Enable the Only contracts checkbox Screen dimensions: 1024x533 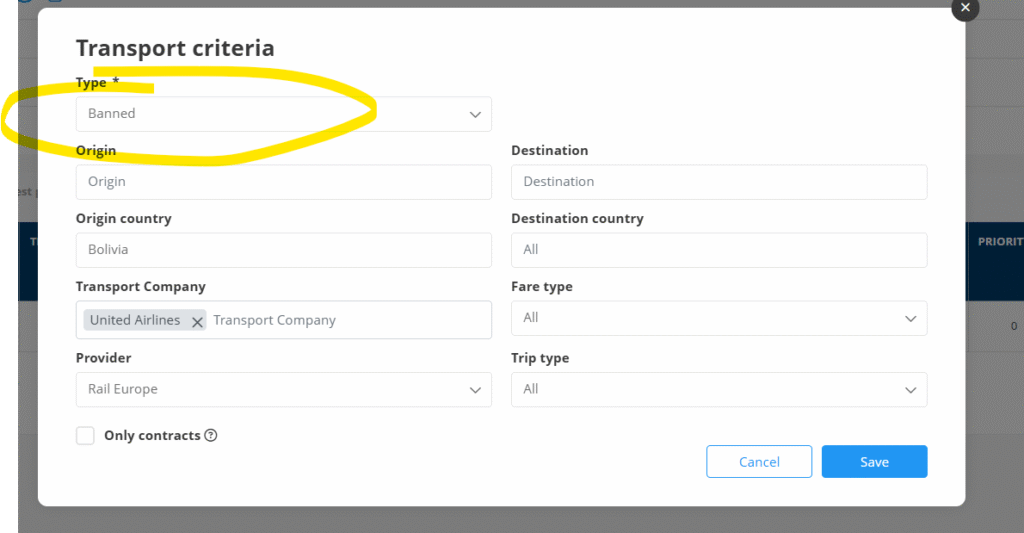(x=86, y=436)
